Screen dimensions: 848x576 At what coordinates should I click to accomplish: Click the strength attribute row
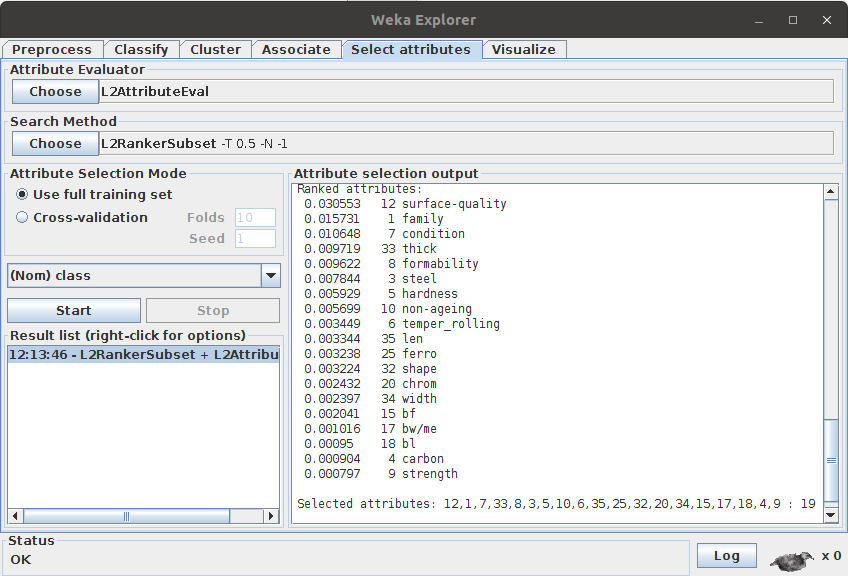click(381, 474)
